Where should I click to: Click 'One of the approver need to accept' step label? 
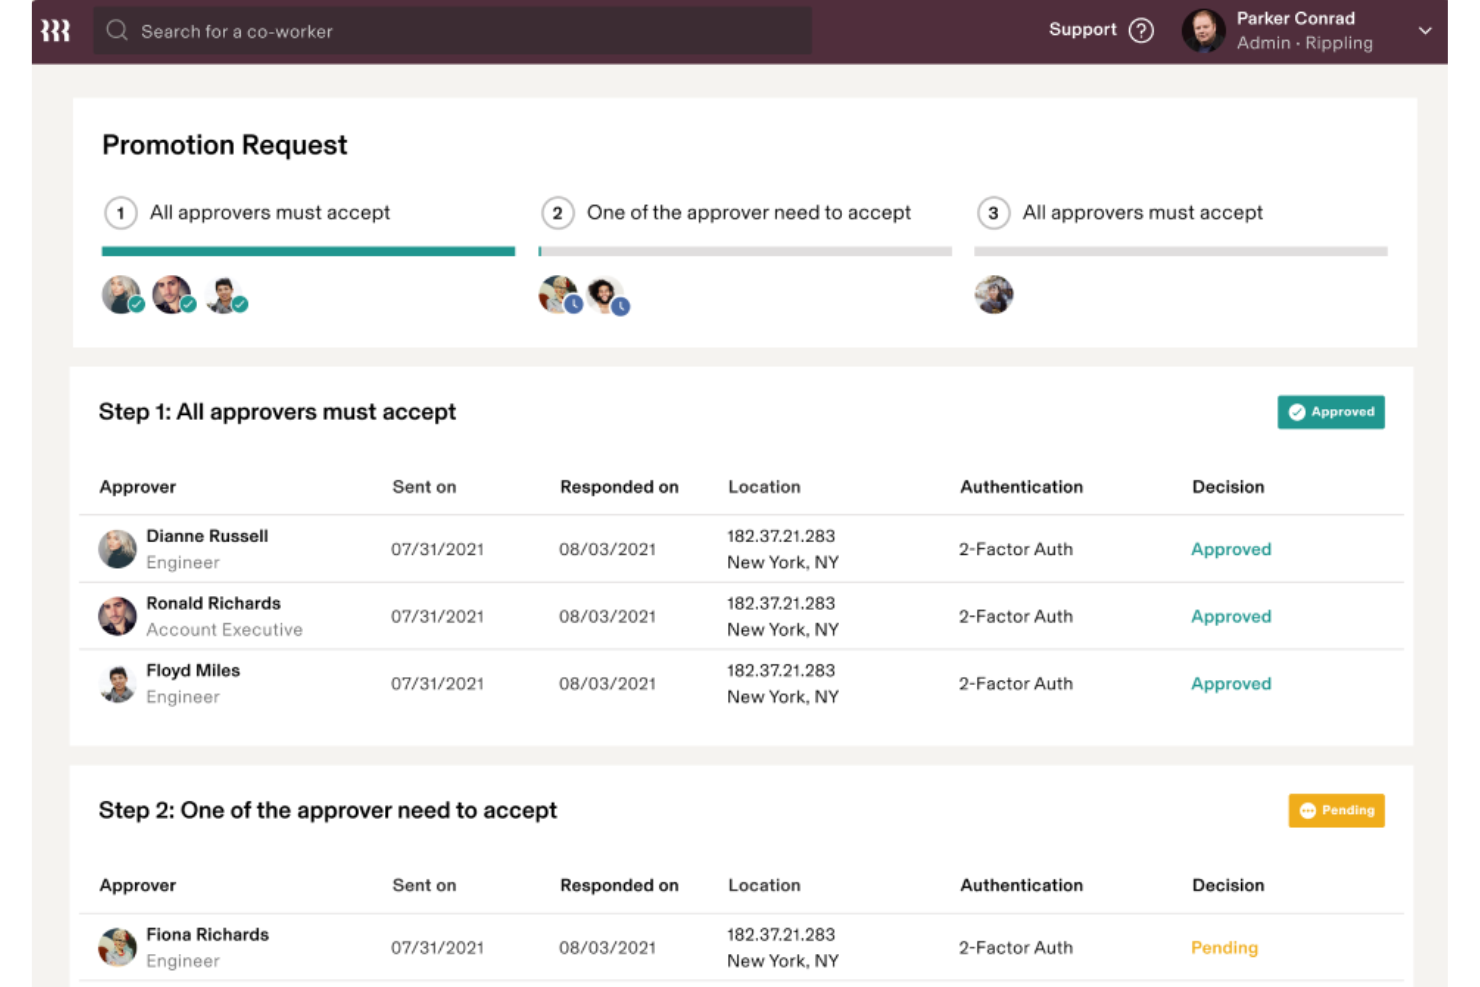[749, 213]
